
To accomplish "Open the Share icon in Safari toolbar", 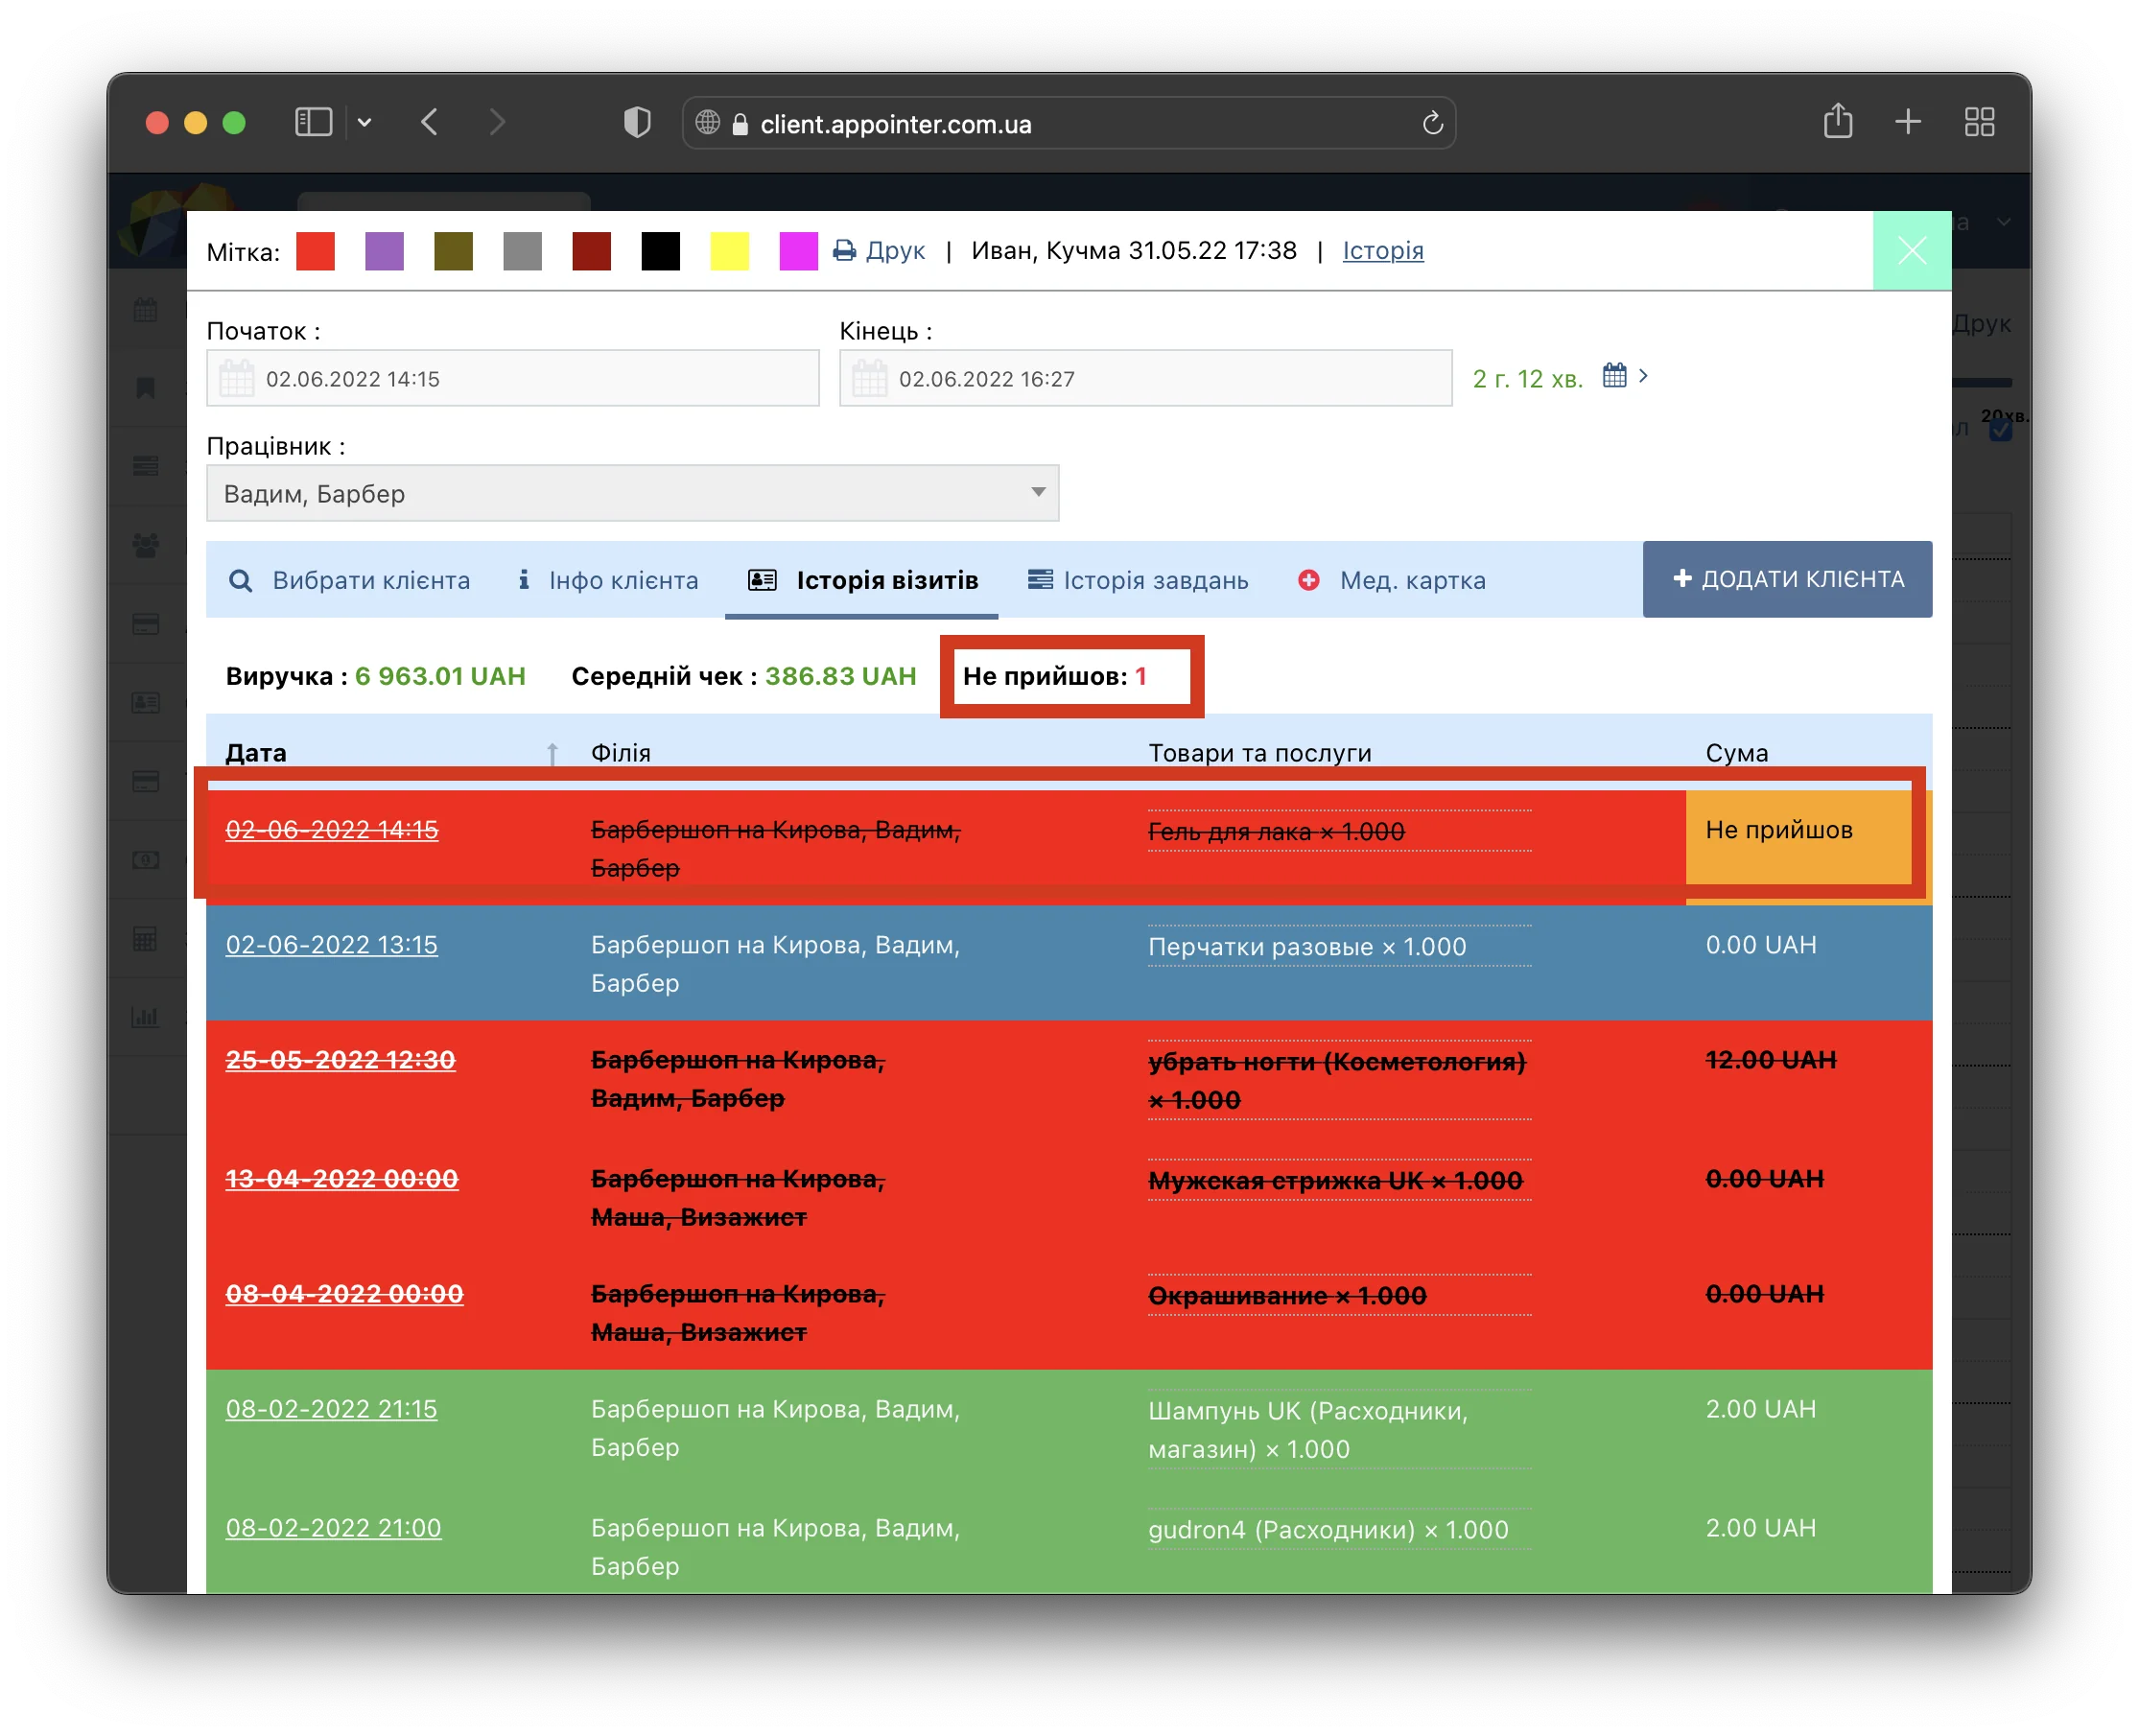I will (1837, 122).
